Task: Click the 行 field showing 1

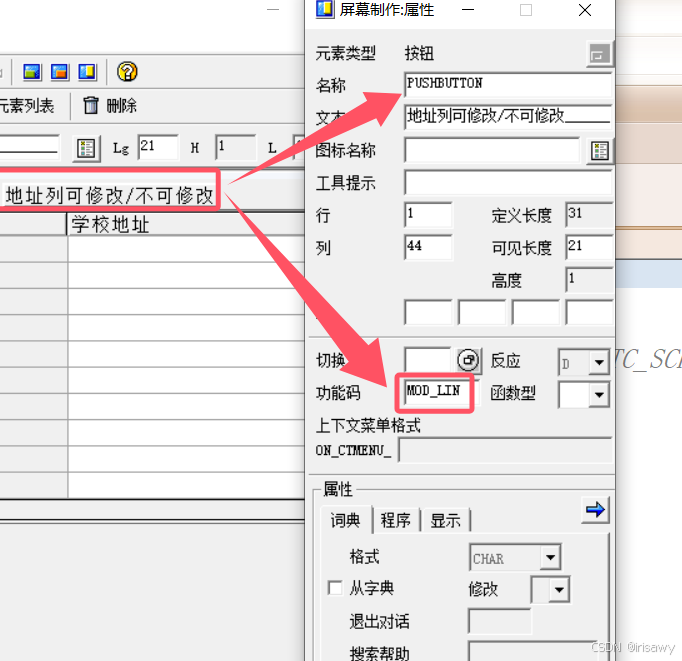Action: pos(428,214)
